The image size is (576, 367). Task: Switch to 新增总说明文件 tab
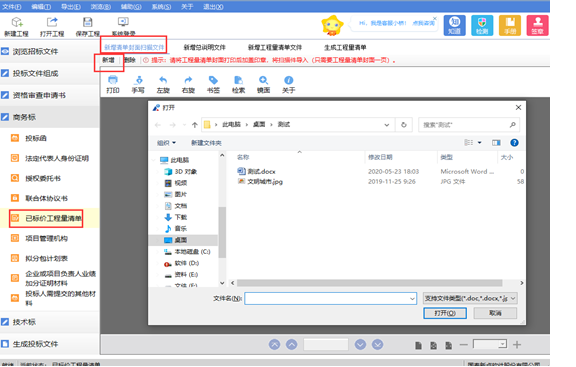(x=205, y=47)
